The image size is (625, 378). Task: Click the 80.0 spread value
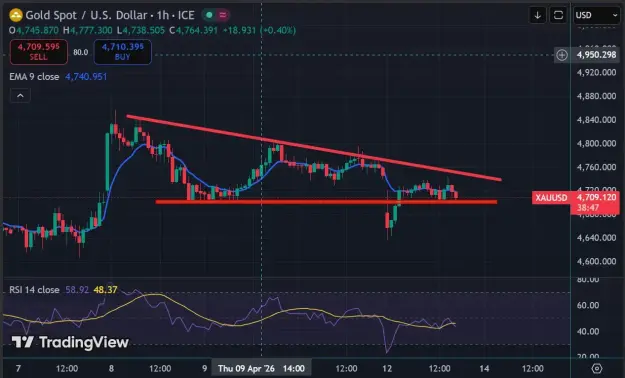pyautogui.click(x=81, y=52)
